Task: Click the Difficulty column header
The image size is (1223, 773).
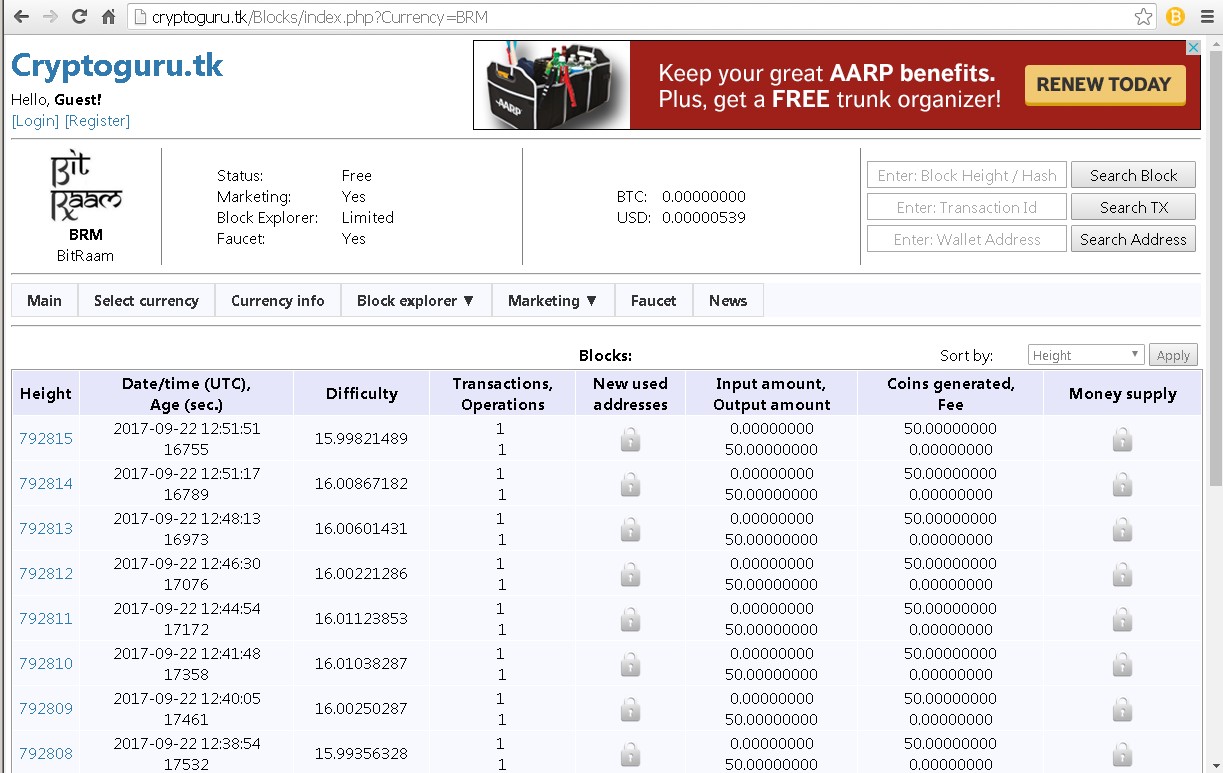Action: (x=361, y=393)
